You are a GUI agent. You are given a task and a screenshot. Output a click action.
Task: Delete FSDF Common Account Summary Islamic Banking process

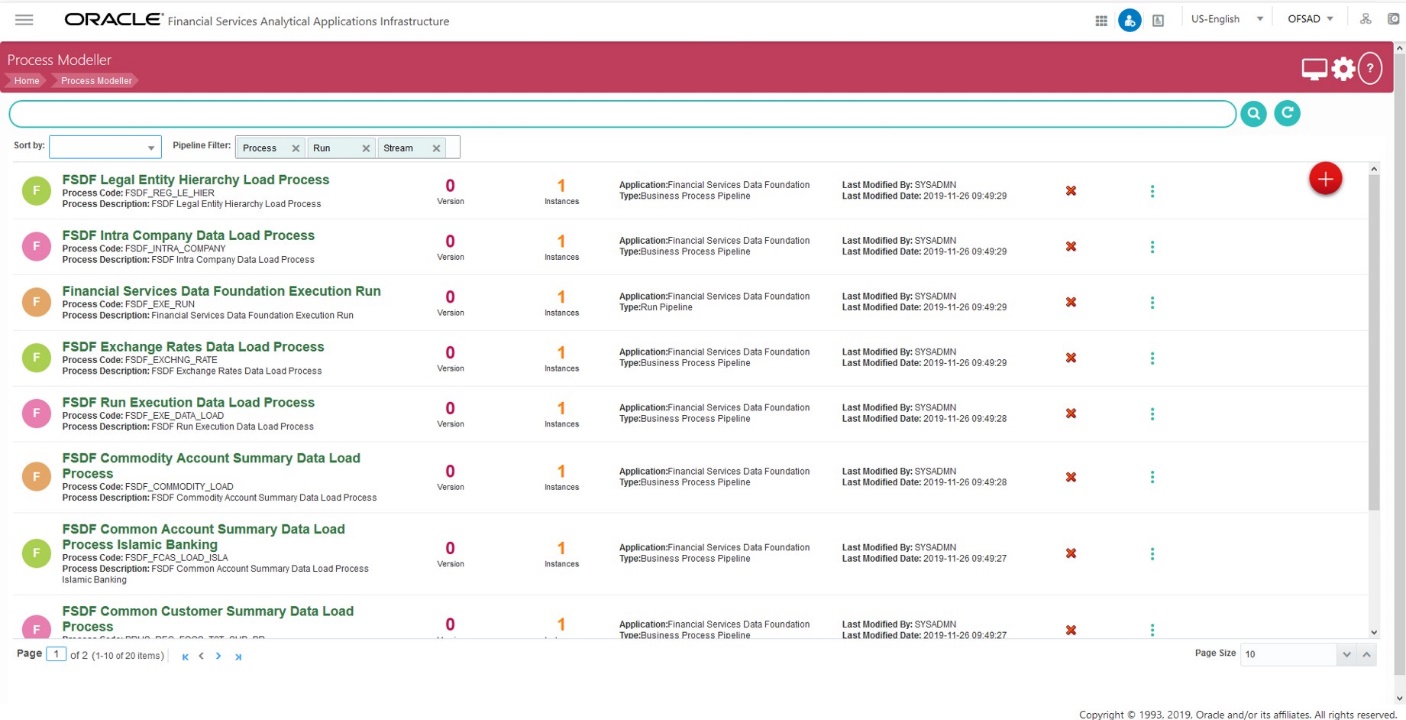[1071, 553]
